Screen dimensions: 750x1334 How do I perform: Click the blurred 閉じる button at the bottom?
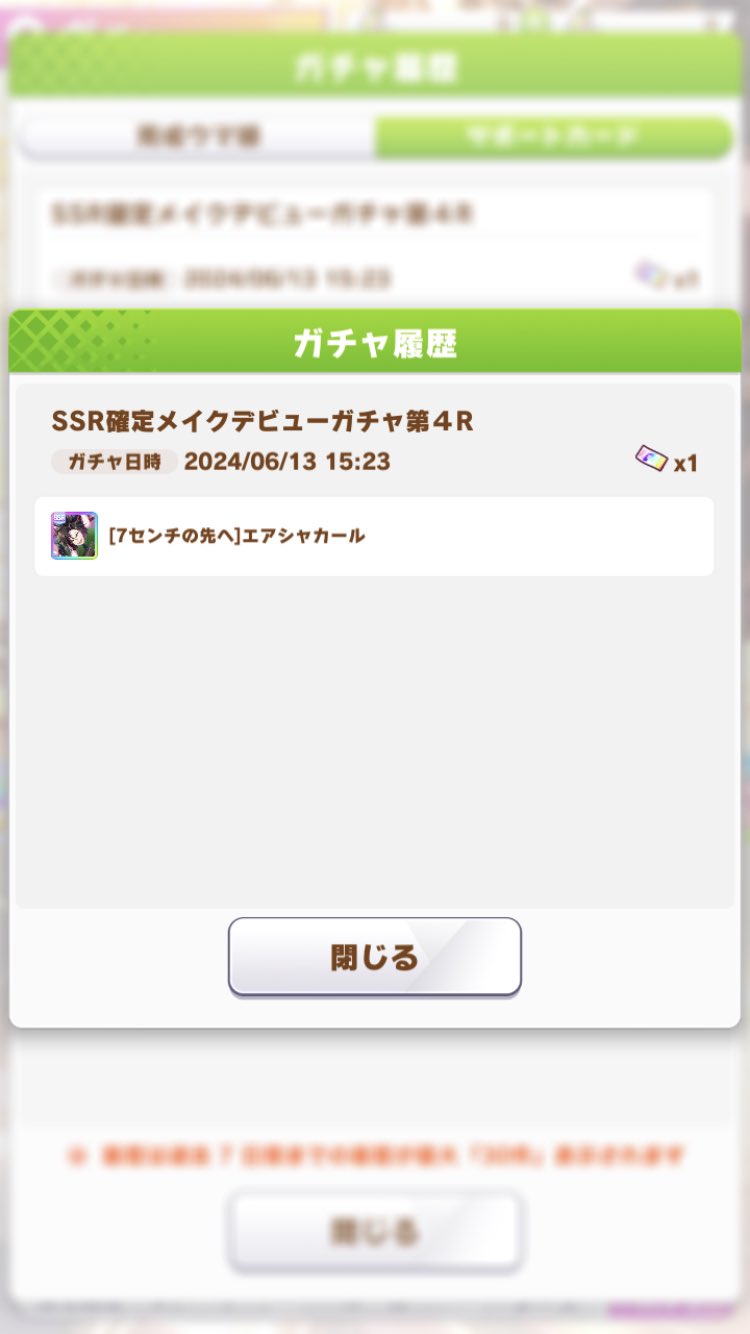(x=375, y=1230)
